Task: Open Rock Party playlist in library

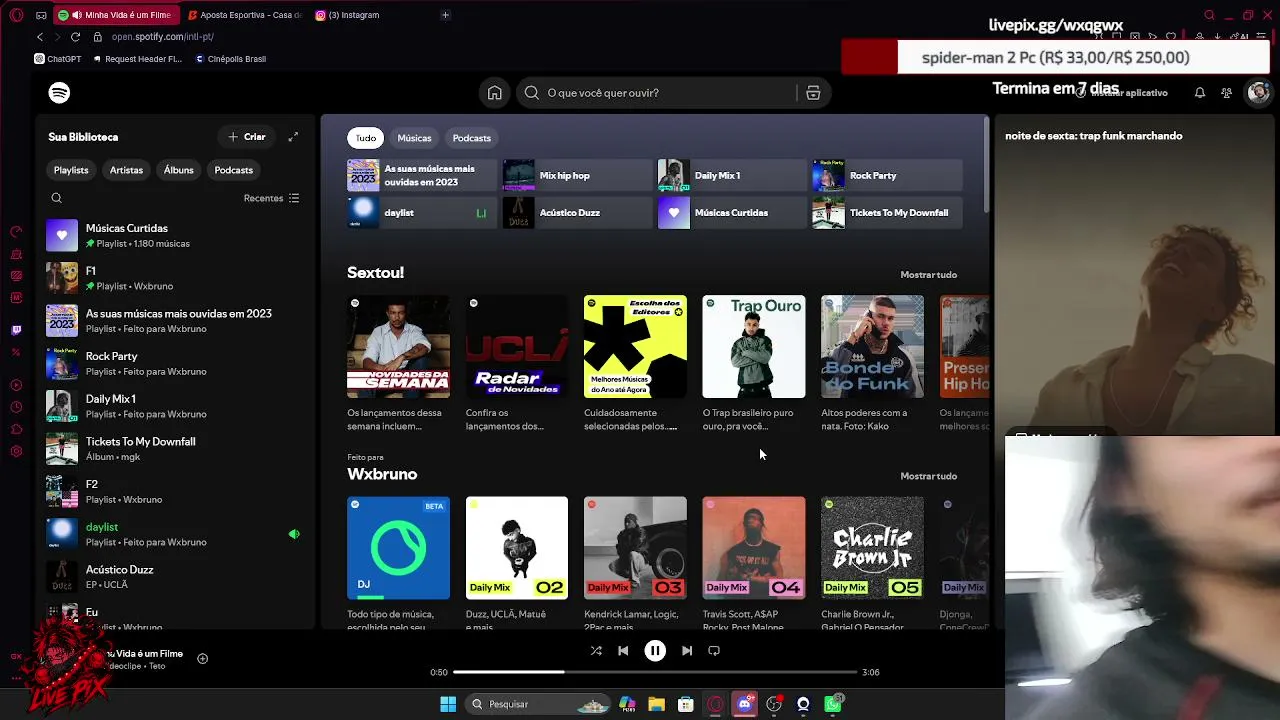Action: [177, 363]
